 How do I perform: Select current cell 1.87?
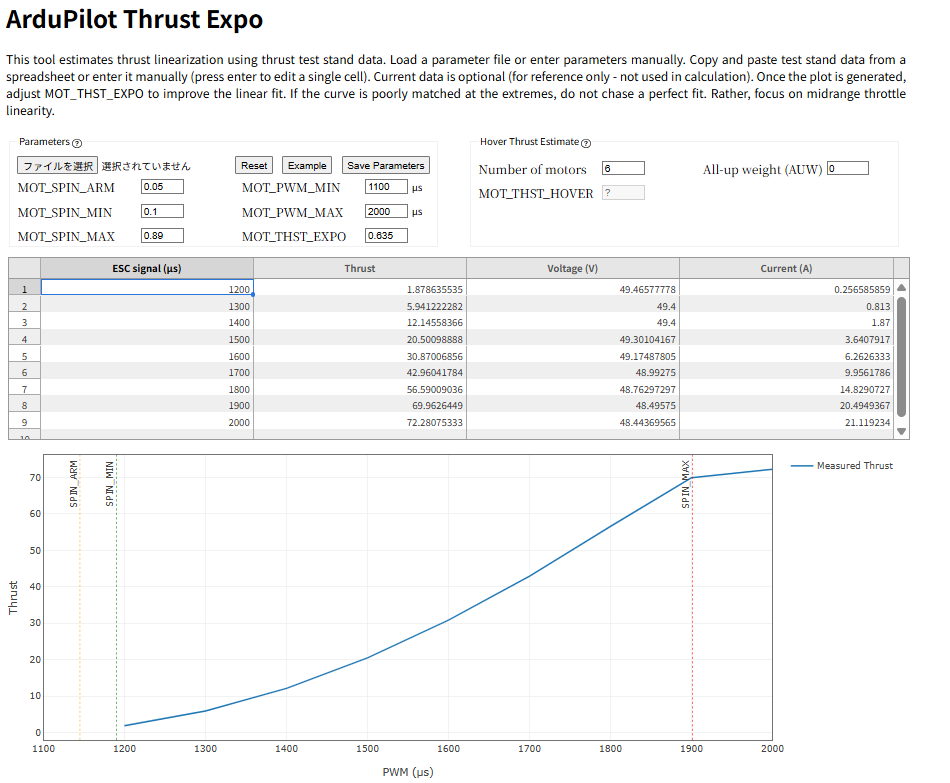(x=786, y=322)
